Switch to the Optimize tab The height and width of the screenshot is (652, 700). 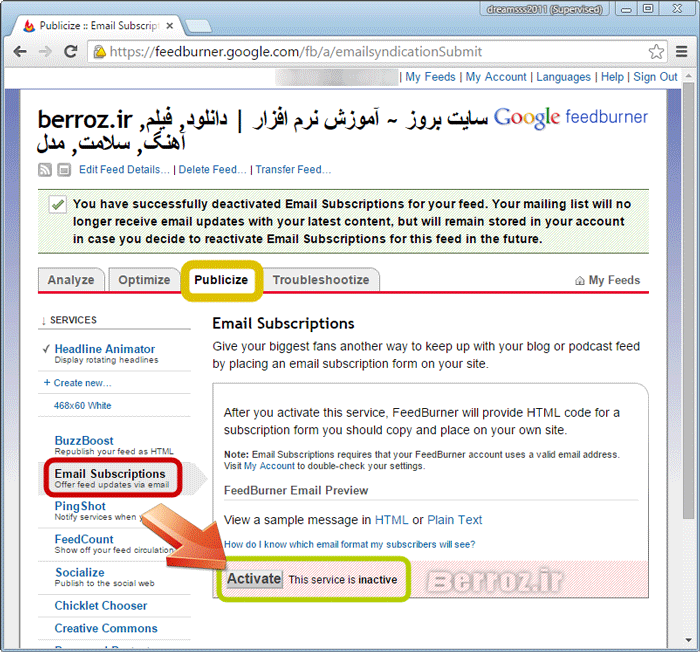coord(144,280)
